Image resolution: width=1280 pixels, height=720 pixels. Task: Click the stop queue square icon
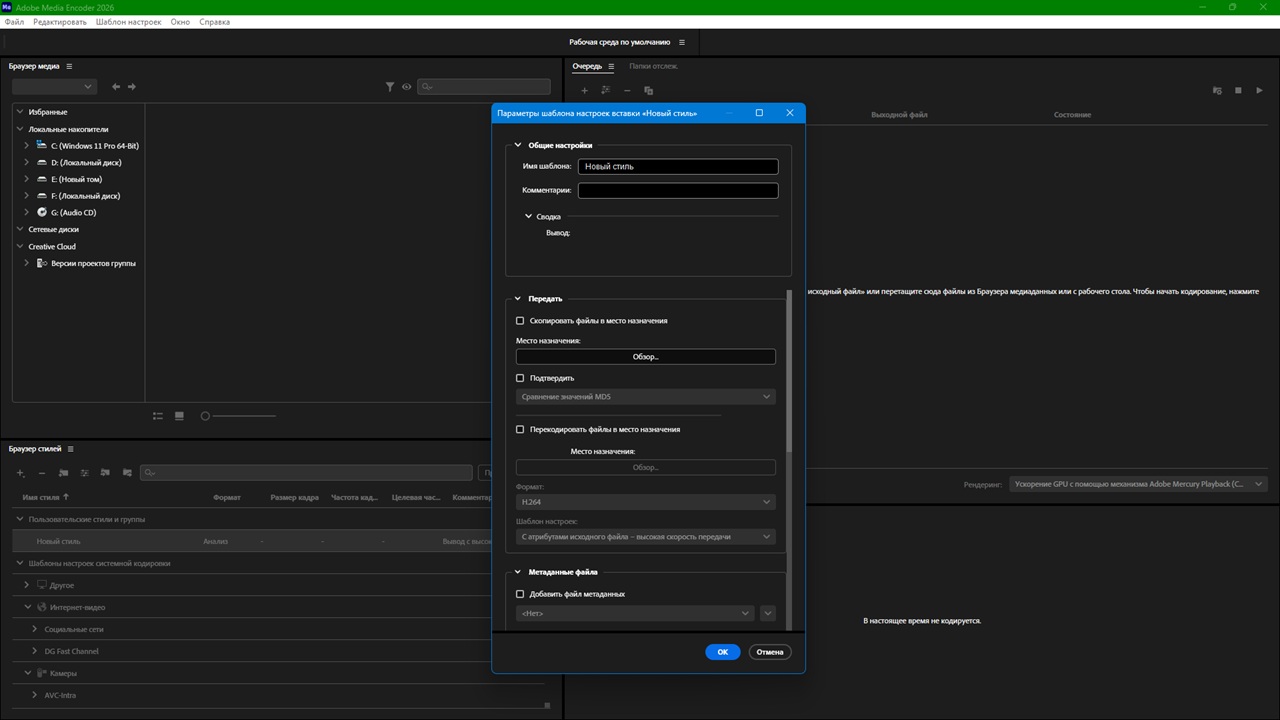tap(1238, 91)
